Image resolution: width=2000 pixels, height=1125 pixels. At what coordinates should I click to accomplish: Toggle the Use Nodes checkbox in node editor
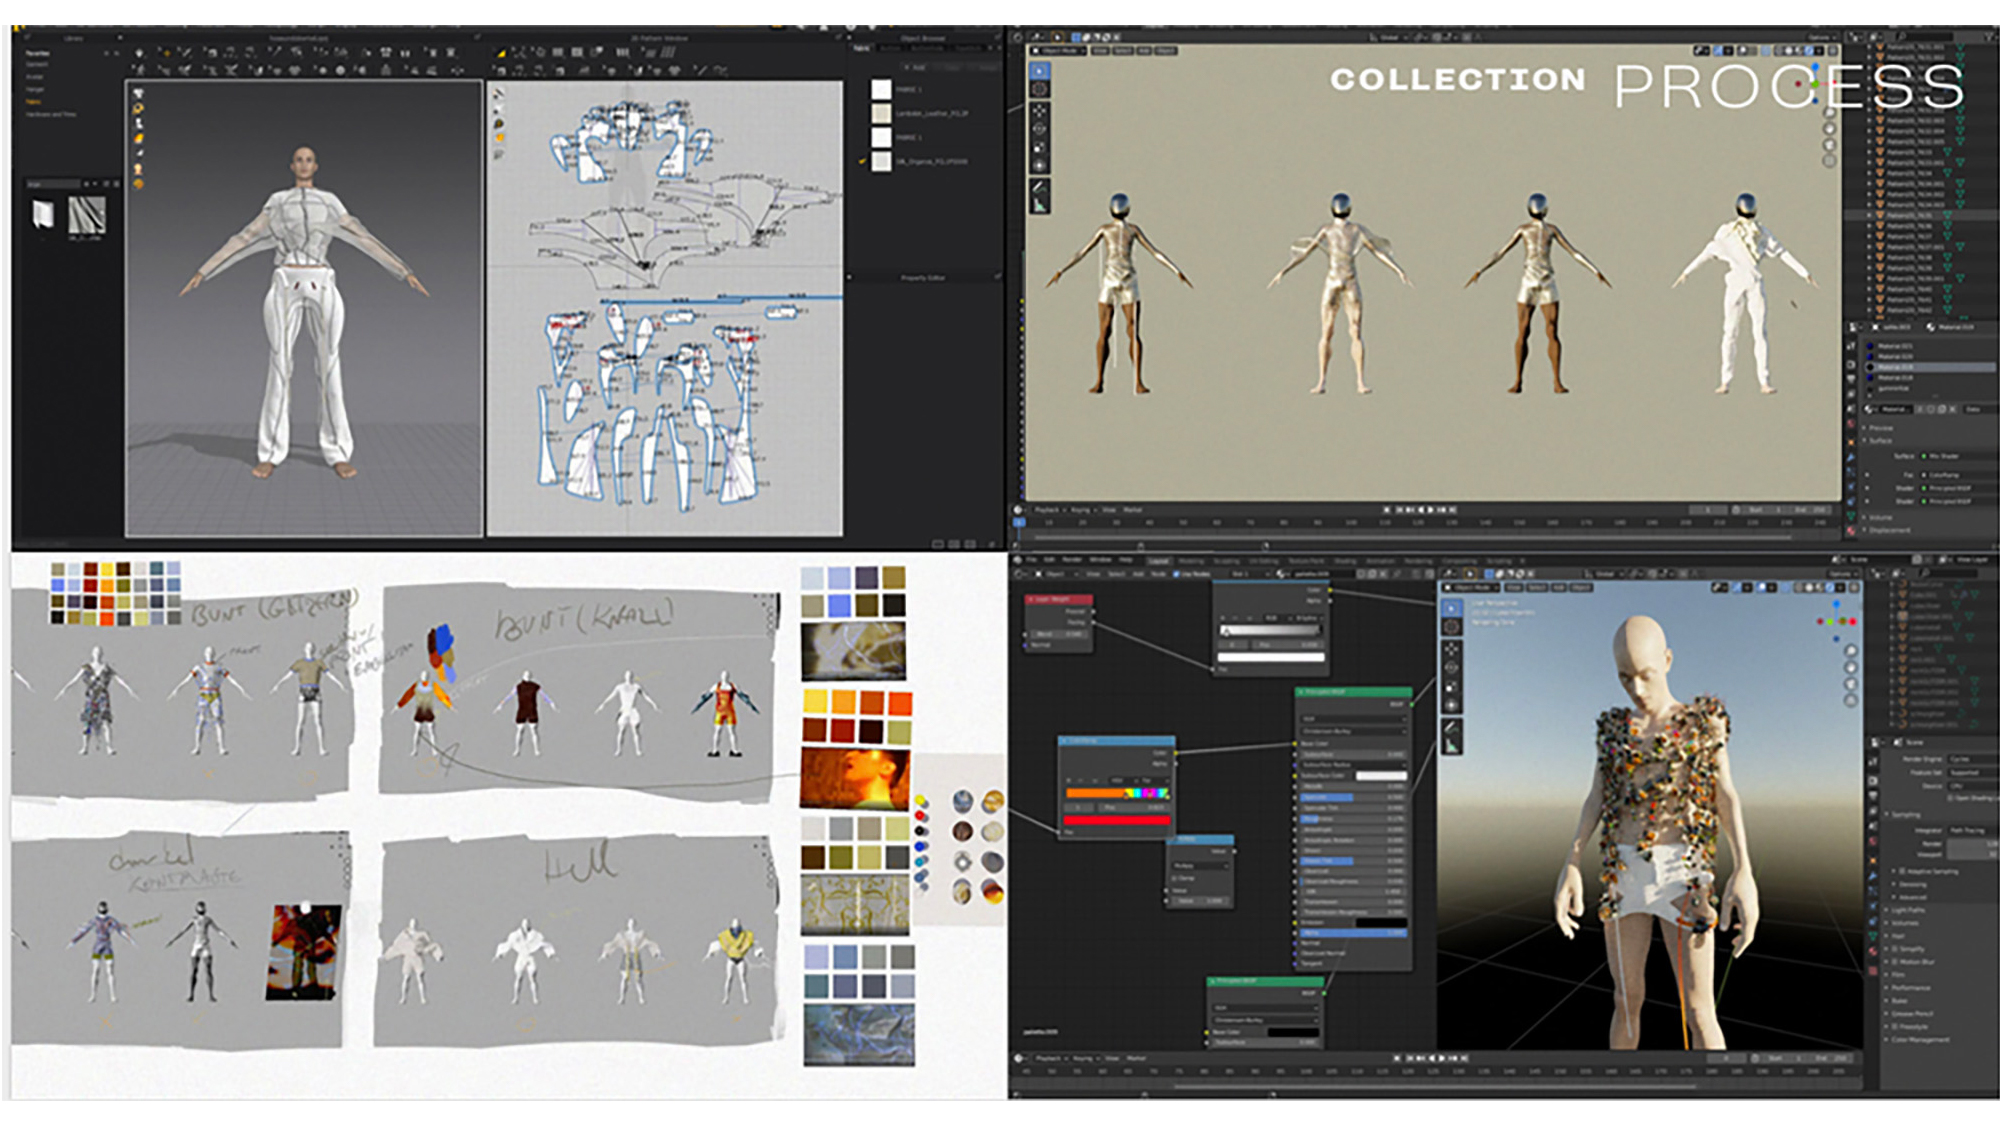(x=1176, y=574)
